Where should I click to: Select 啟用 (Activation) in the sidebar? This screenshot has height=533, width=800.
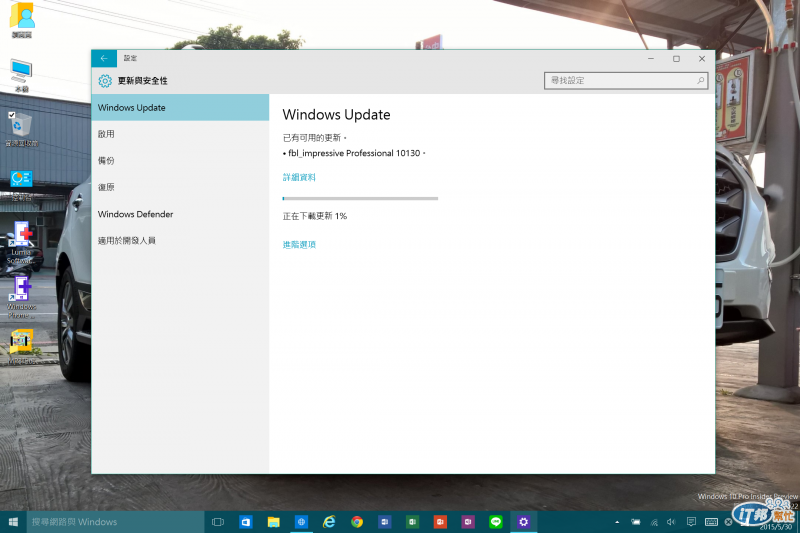coord(180,134)
